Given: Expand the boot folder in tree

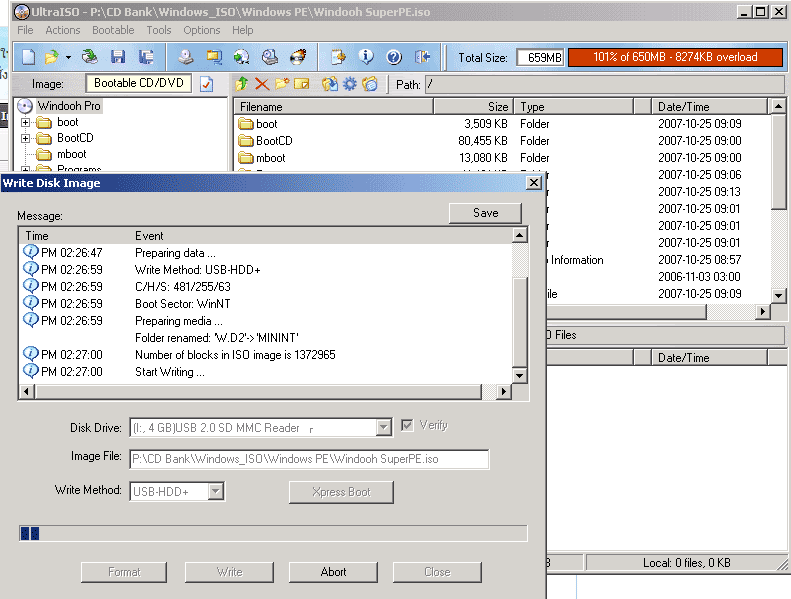Looking at the screenshot, I should 25,122.
